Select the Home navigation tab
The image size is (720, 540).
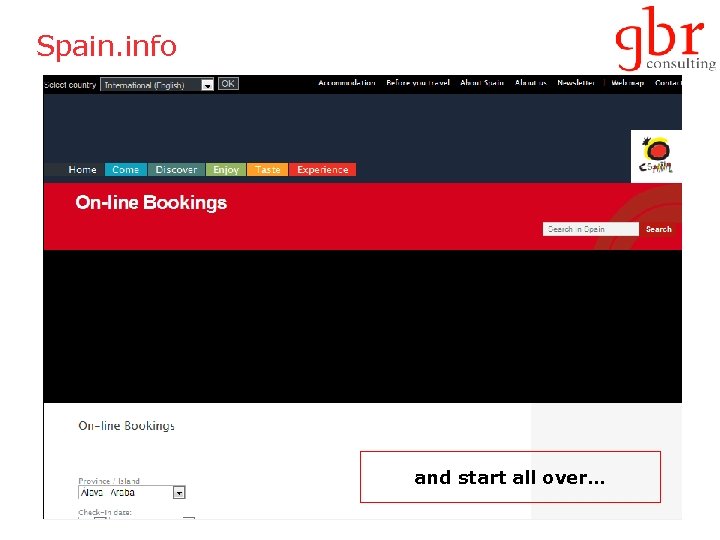tap(82, 169)
